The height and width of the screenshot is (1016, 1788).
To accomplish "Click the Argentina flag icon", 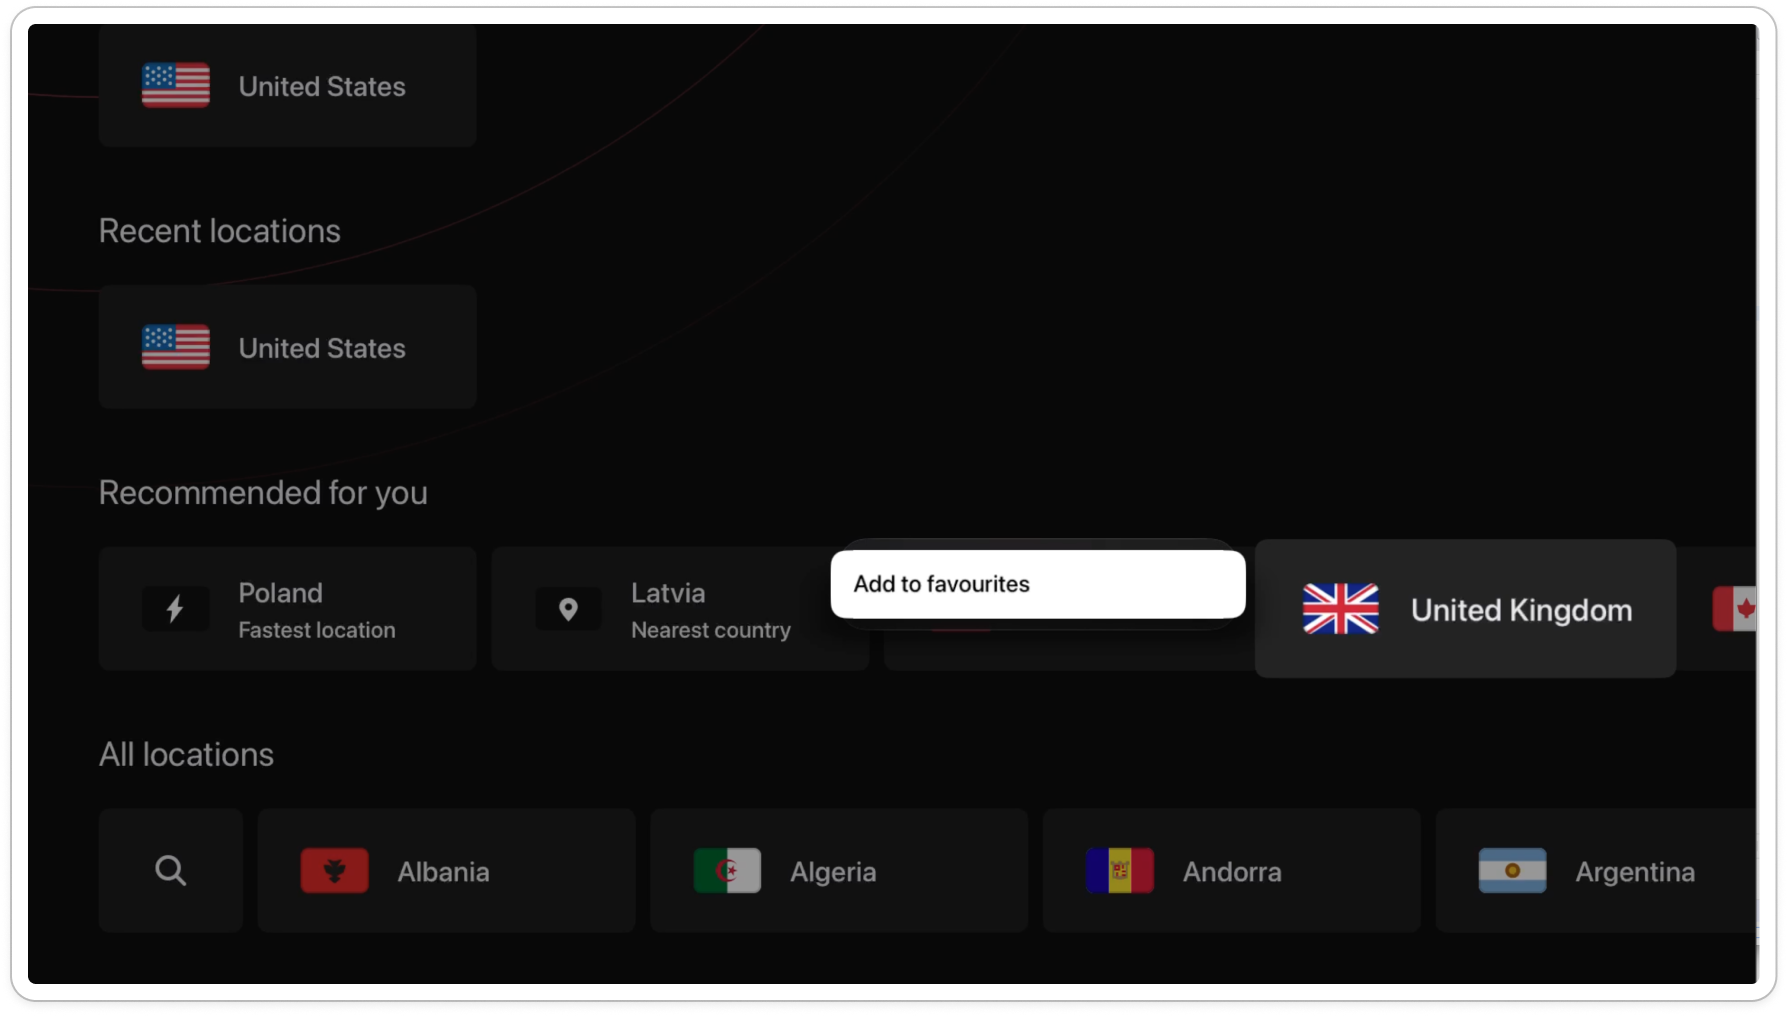I will coord(1512,871).
